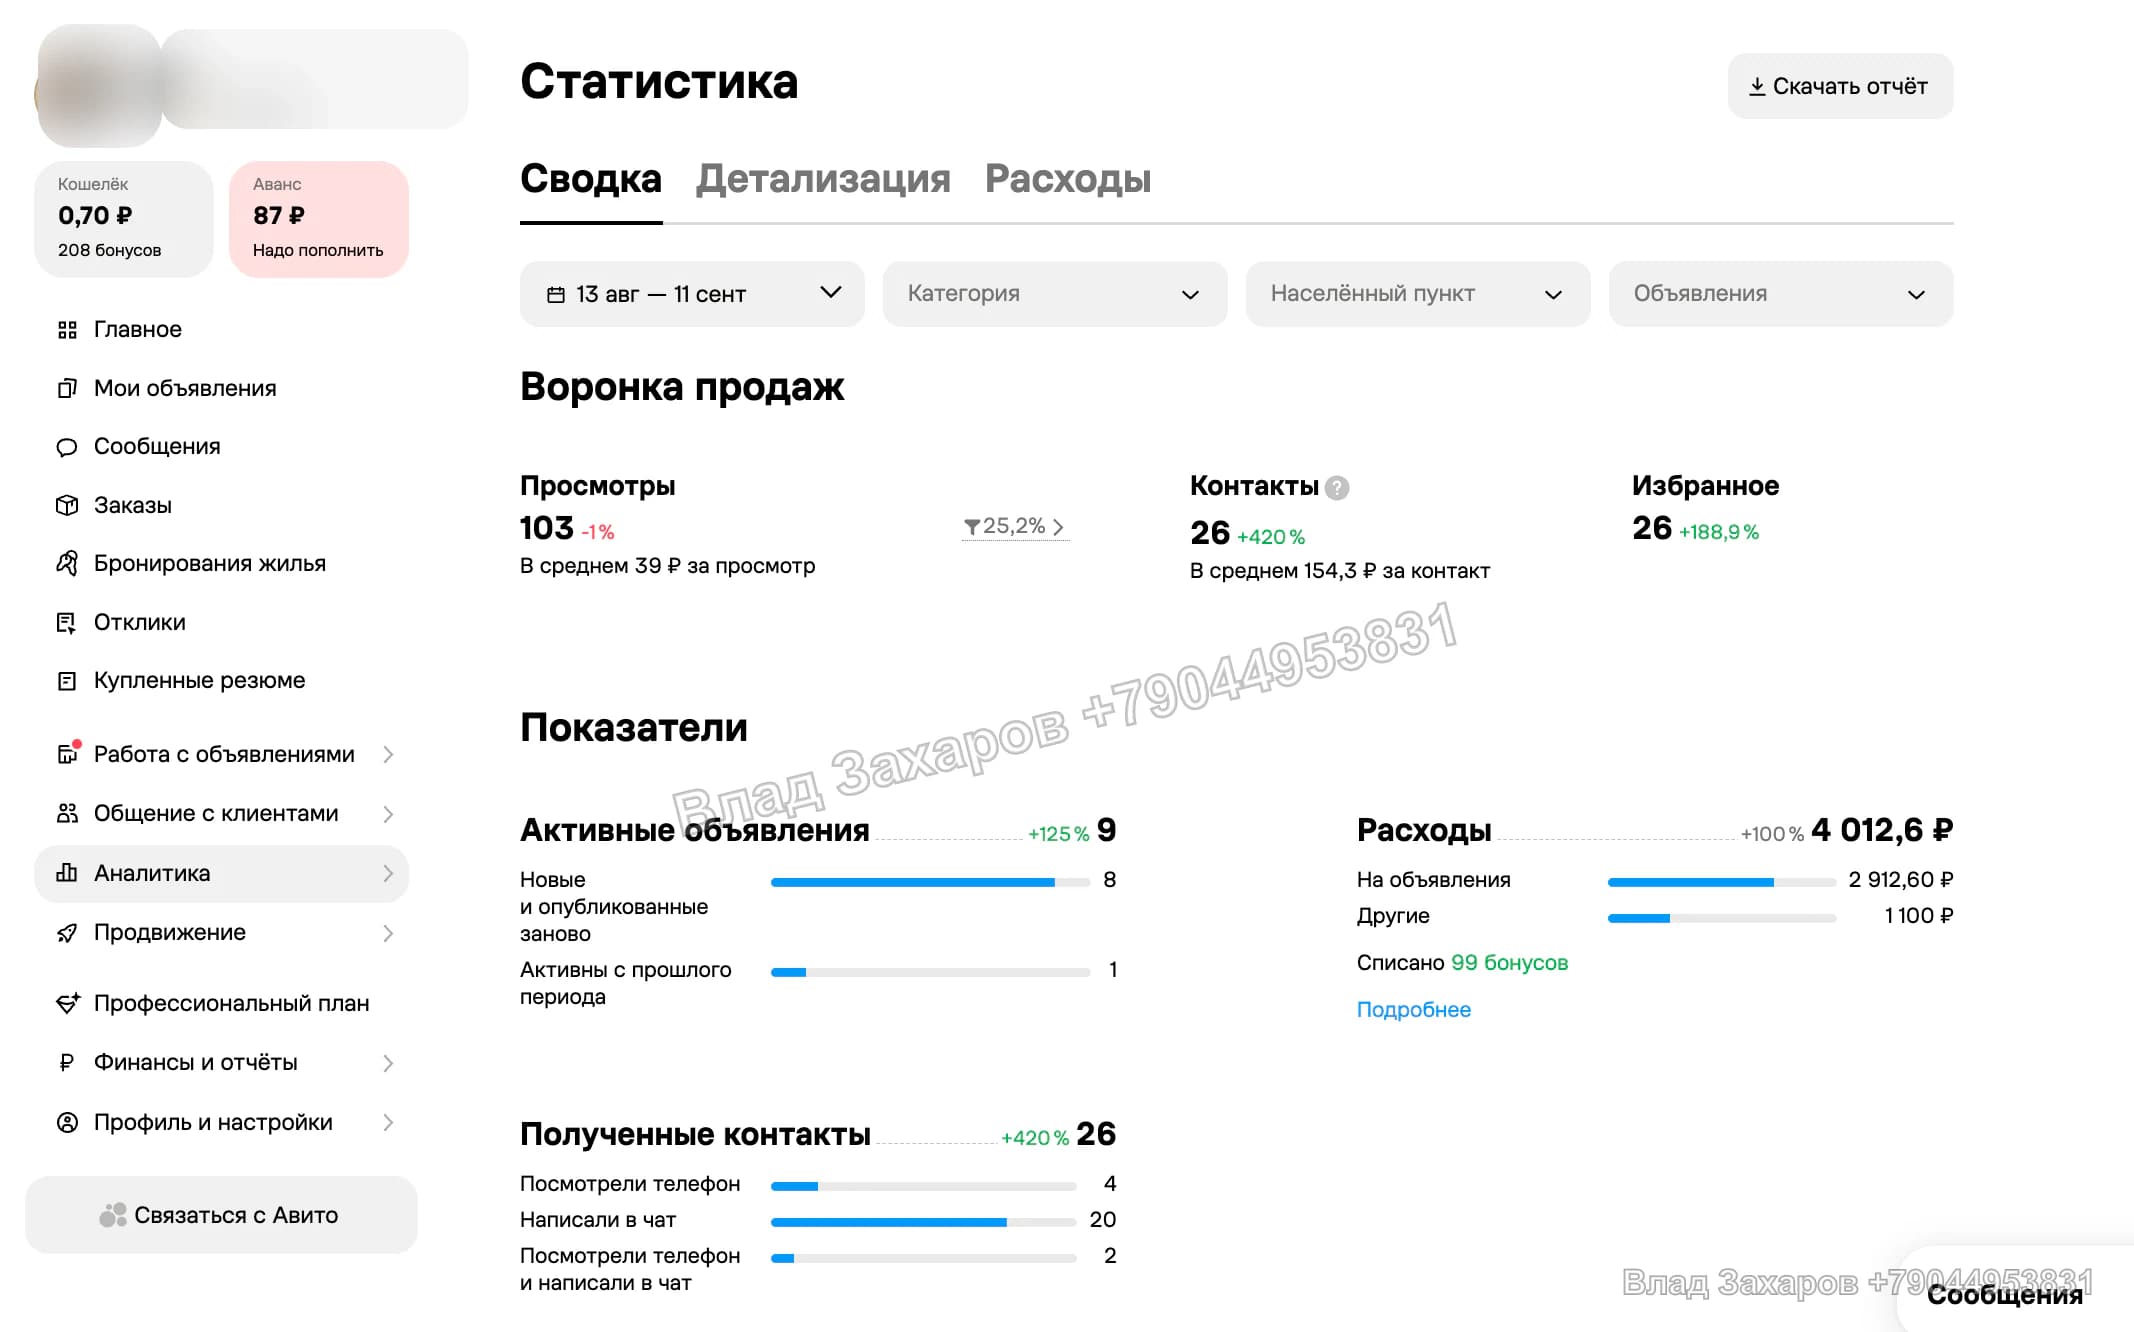Click the Написали в чат progress bar
This screenshot has width=2134, height=1332.
click(923, 1222)
